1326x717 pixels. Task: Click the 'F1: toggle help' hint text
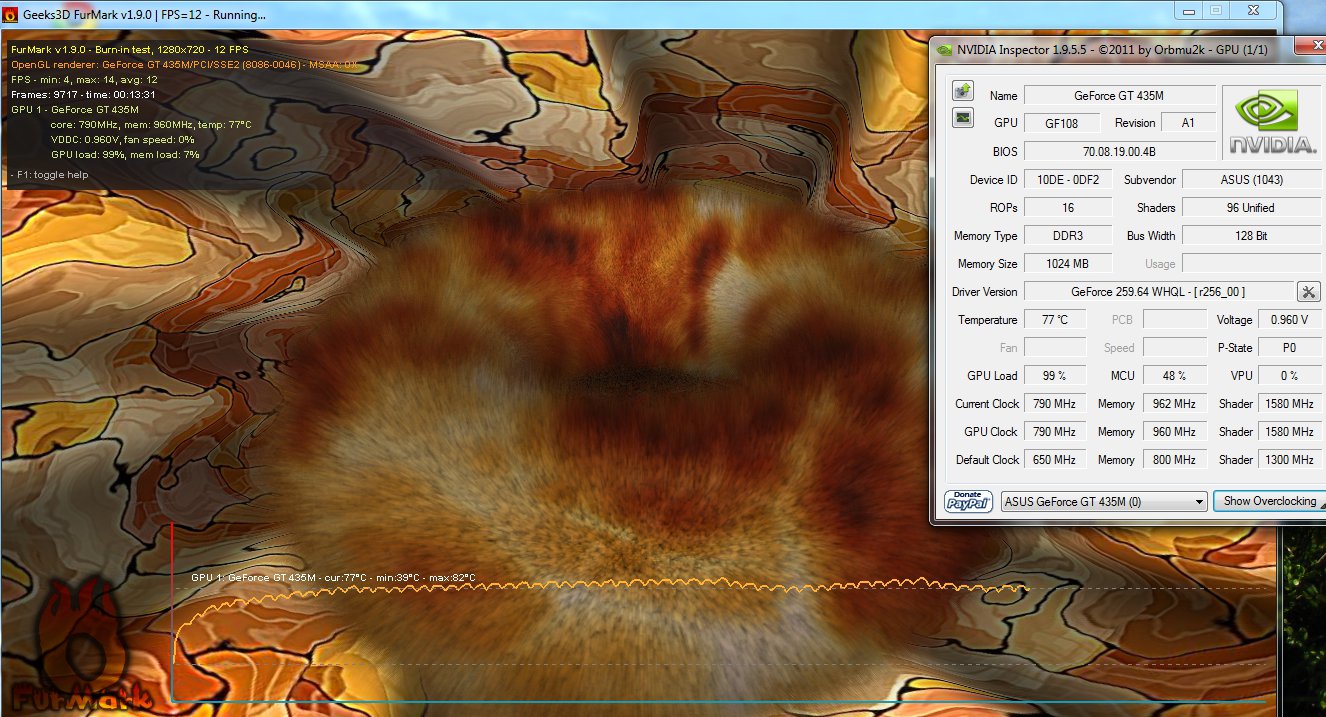[x=50, y=175]
